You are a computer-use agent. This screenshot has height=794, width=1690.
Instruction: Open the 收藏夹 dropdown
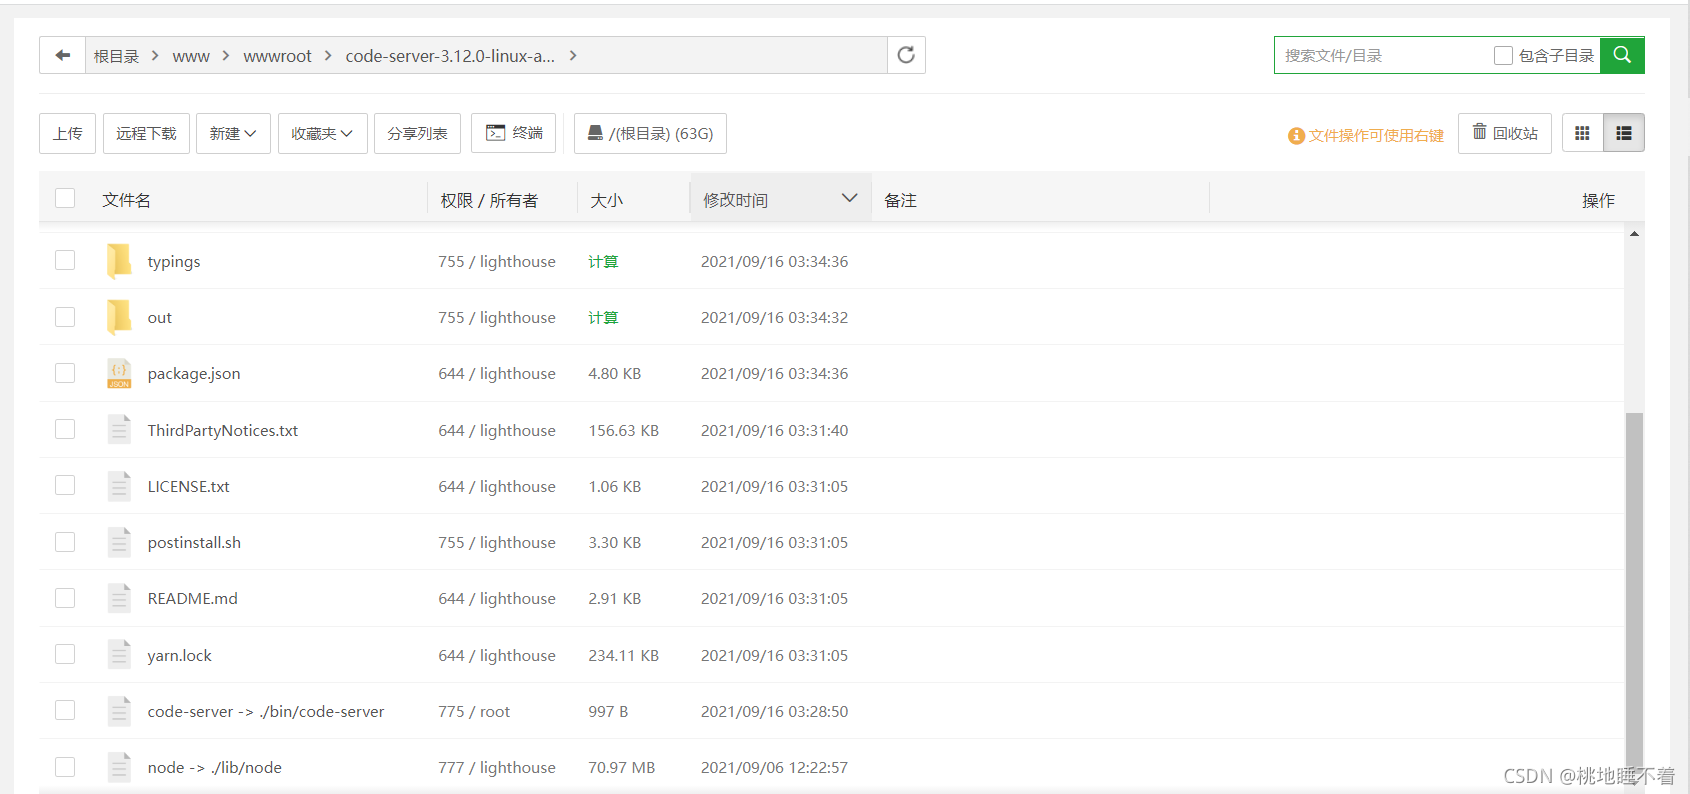click(322, 133)
